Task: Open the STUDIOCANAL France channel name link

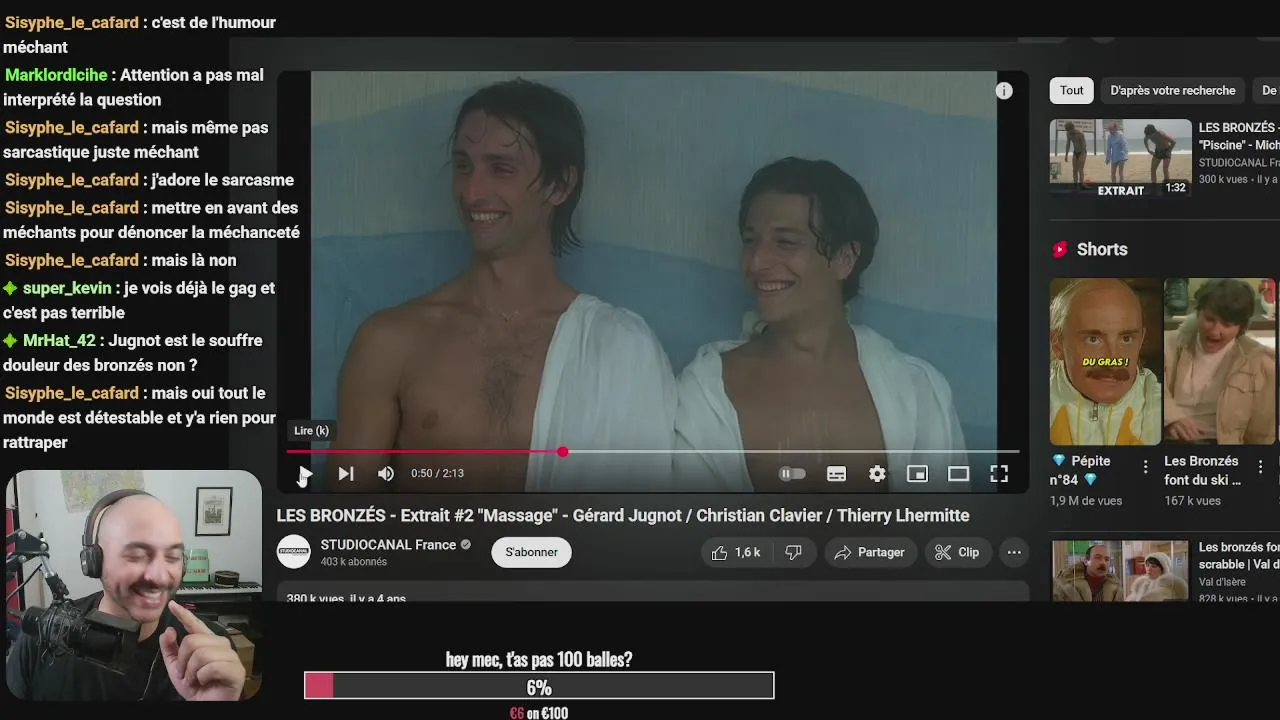Action: click(x=388, y=545)
